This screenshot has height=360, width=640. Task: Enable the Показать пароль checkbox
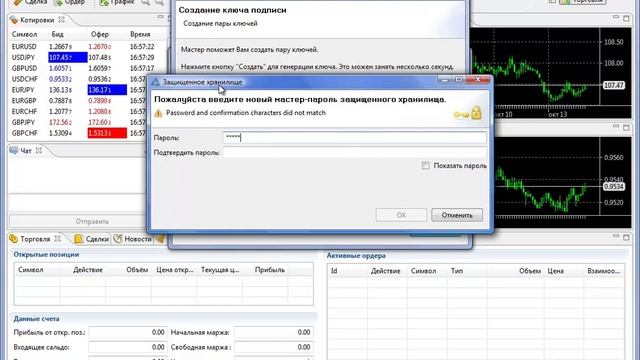pyautogui.click(x=425, y=165)
